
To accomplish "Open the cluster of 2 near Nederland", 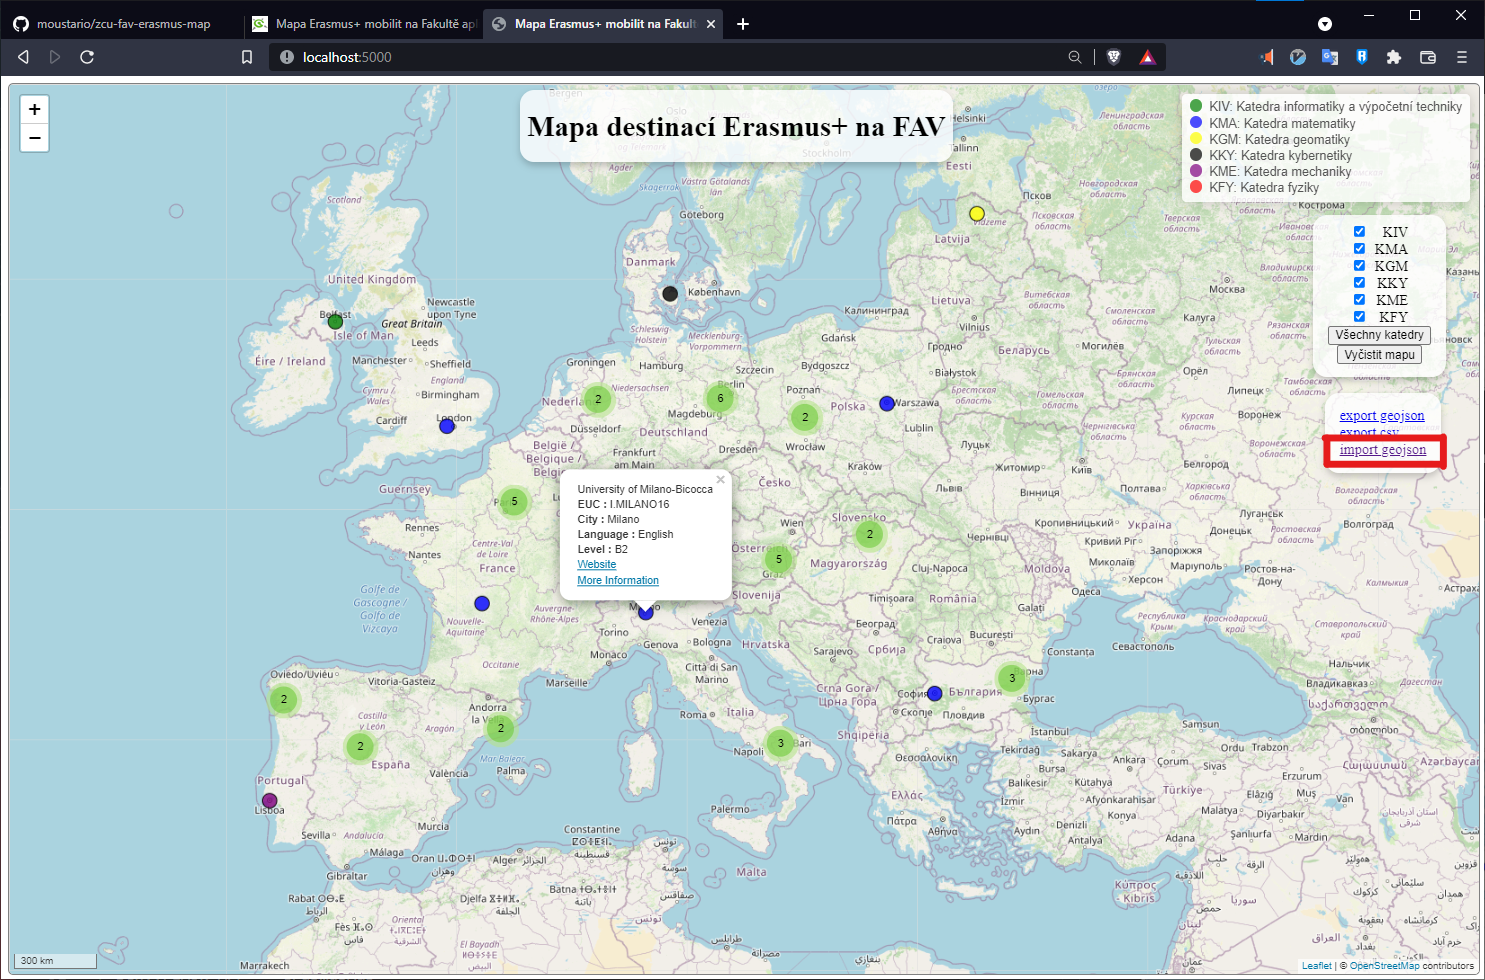I will (x=598, y=399).
